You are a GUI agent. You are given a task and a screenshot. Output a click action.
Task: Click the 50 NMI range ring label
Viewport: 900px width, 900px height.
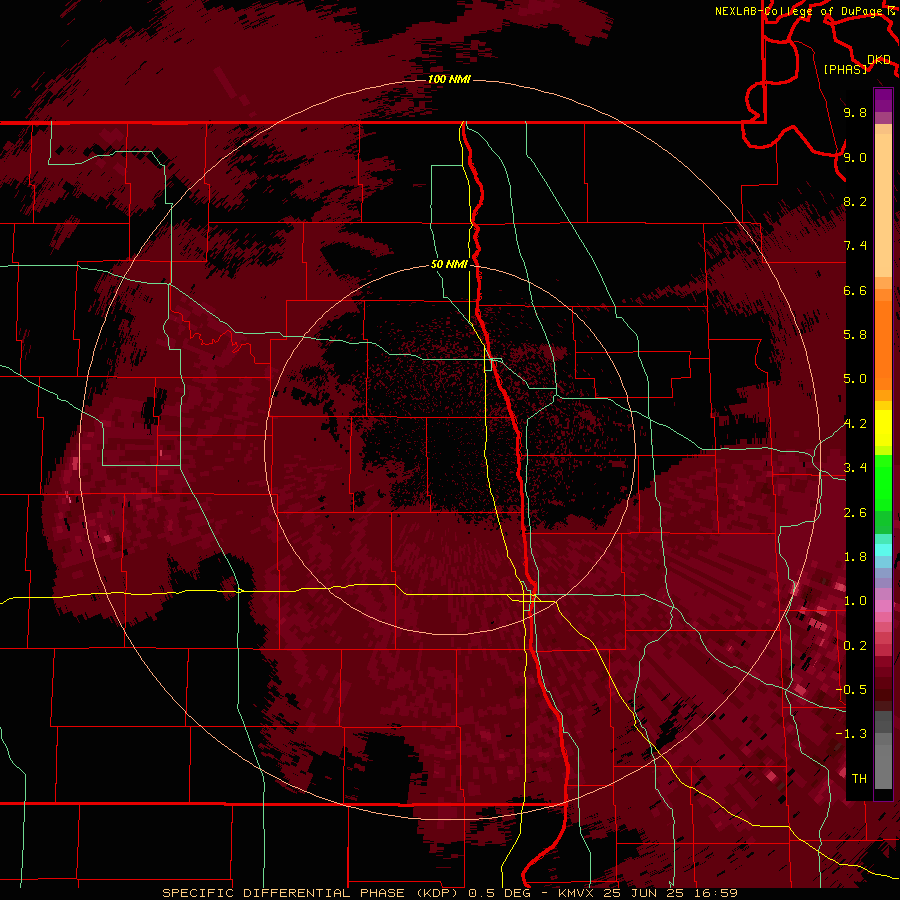tap(449, 265)
